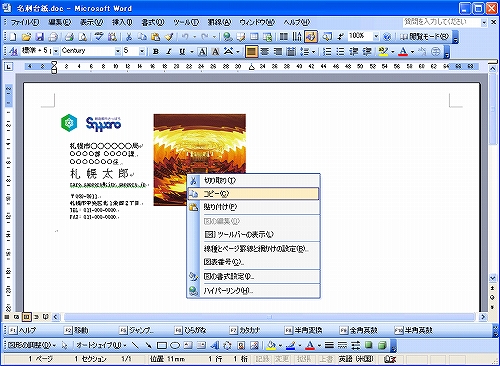Click the Print icon in the toolbar

pos(69,37)
